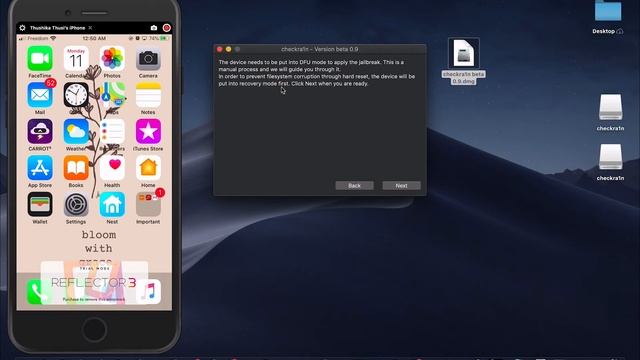Close the Thushika Thusi's iPhone mirror
This screenshot has height=360, width=640.
[90, 28]
